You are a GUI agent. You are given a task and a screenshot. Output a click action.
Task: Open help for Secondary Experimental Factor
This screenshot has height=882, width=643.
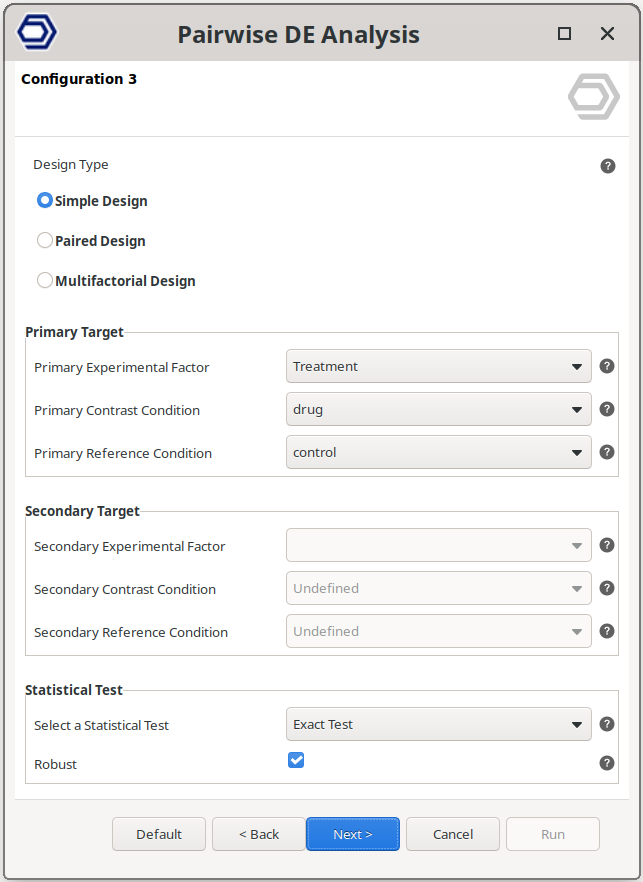point(607,546)
